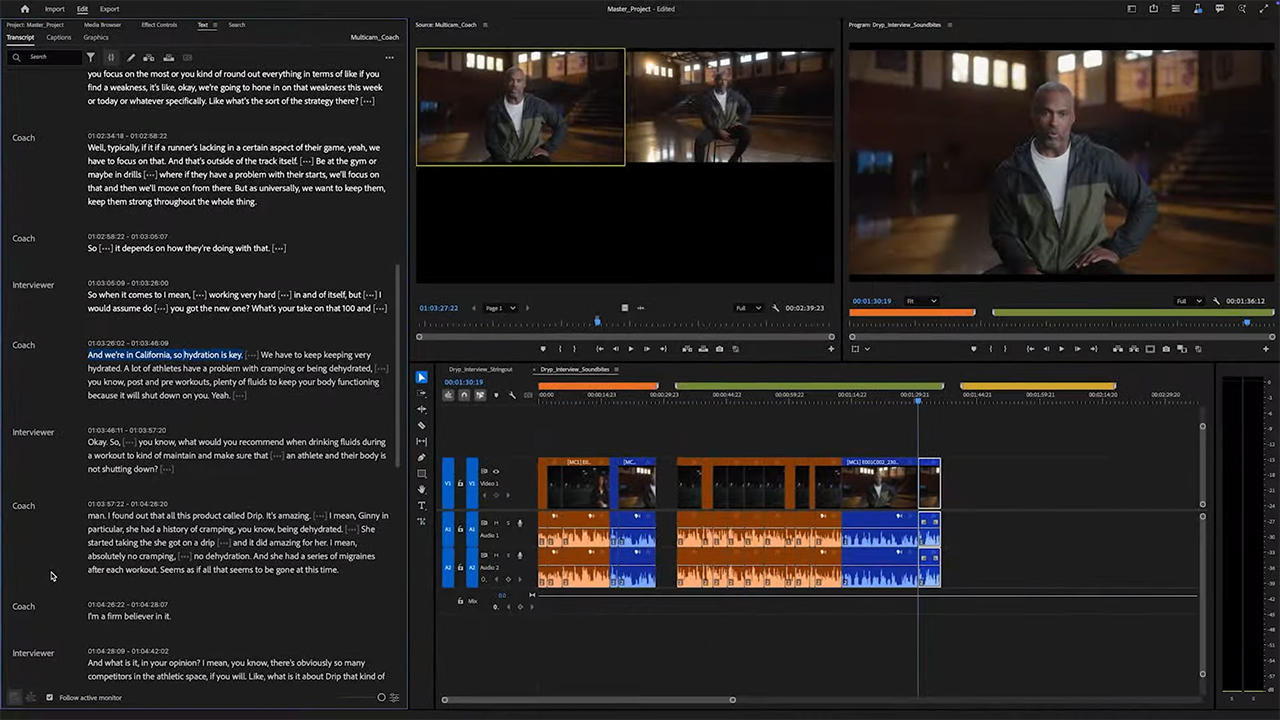Toggle the pause-markers display button in Transcript

(x=111, y=57)
